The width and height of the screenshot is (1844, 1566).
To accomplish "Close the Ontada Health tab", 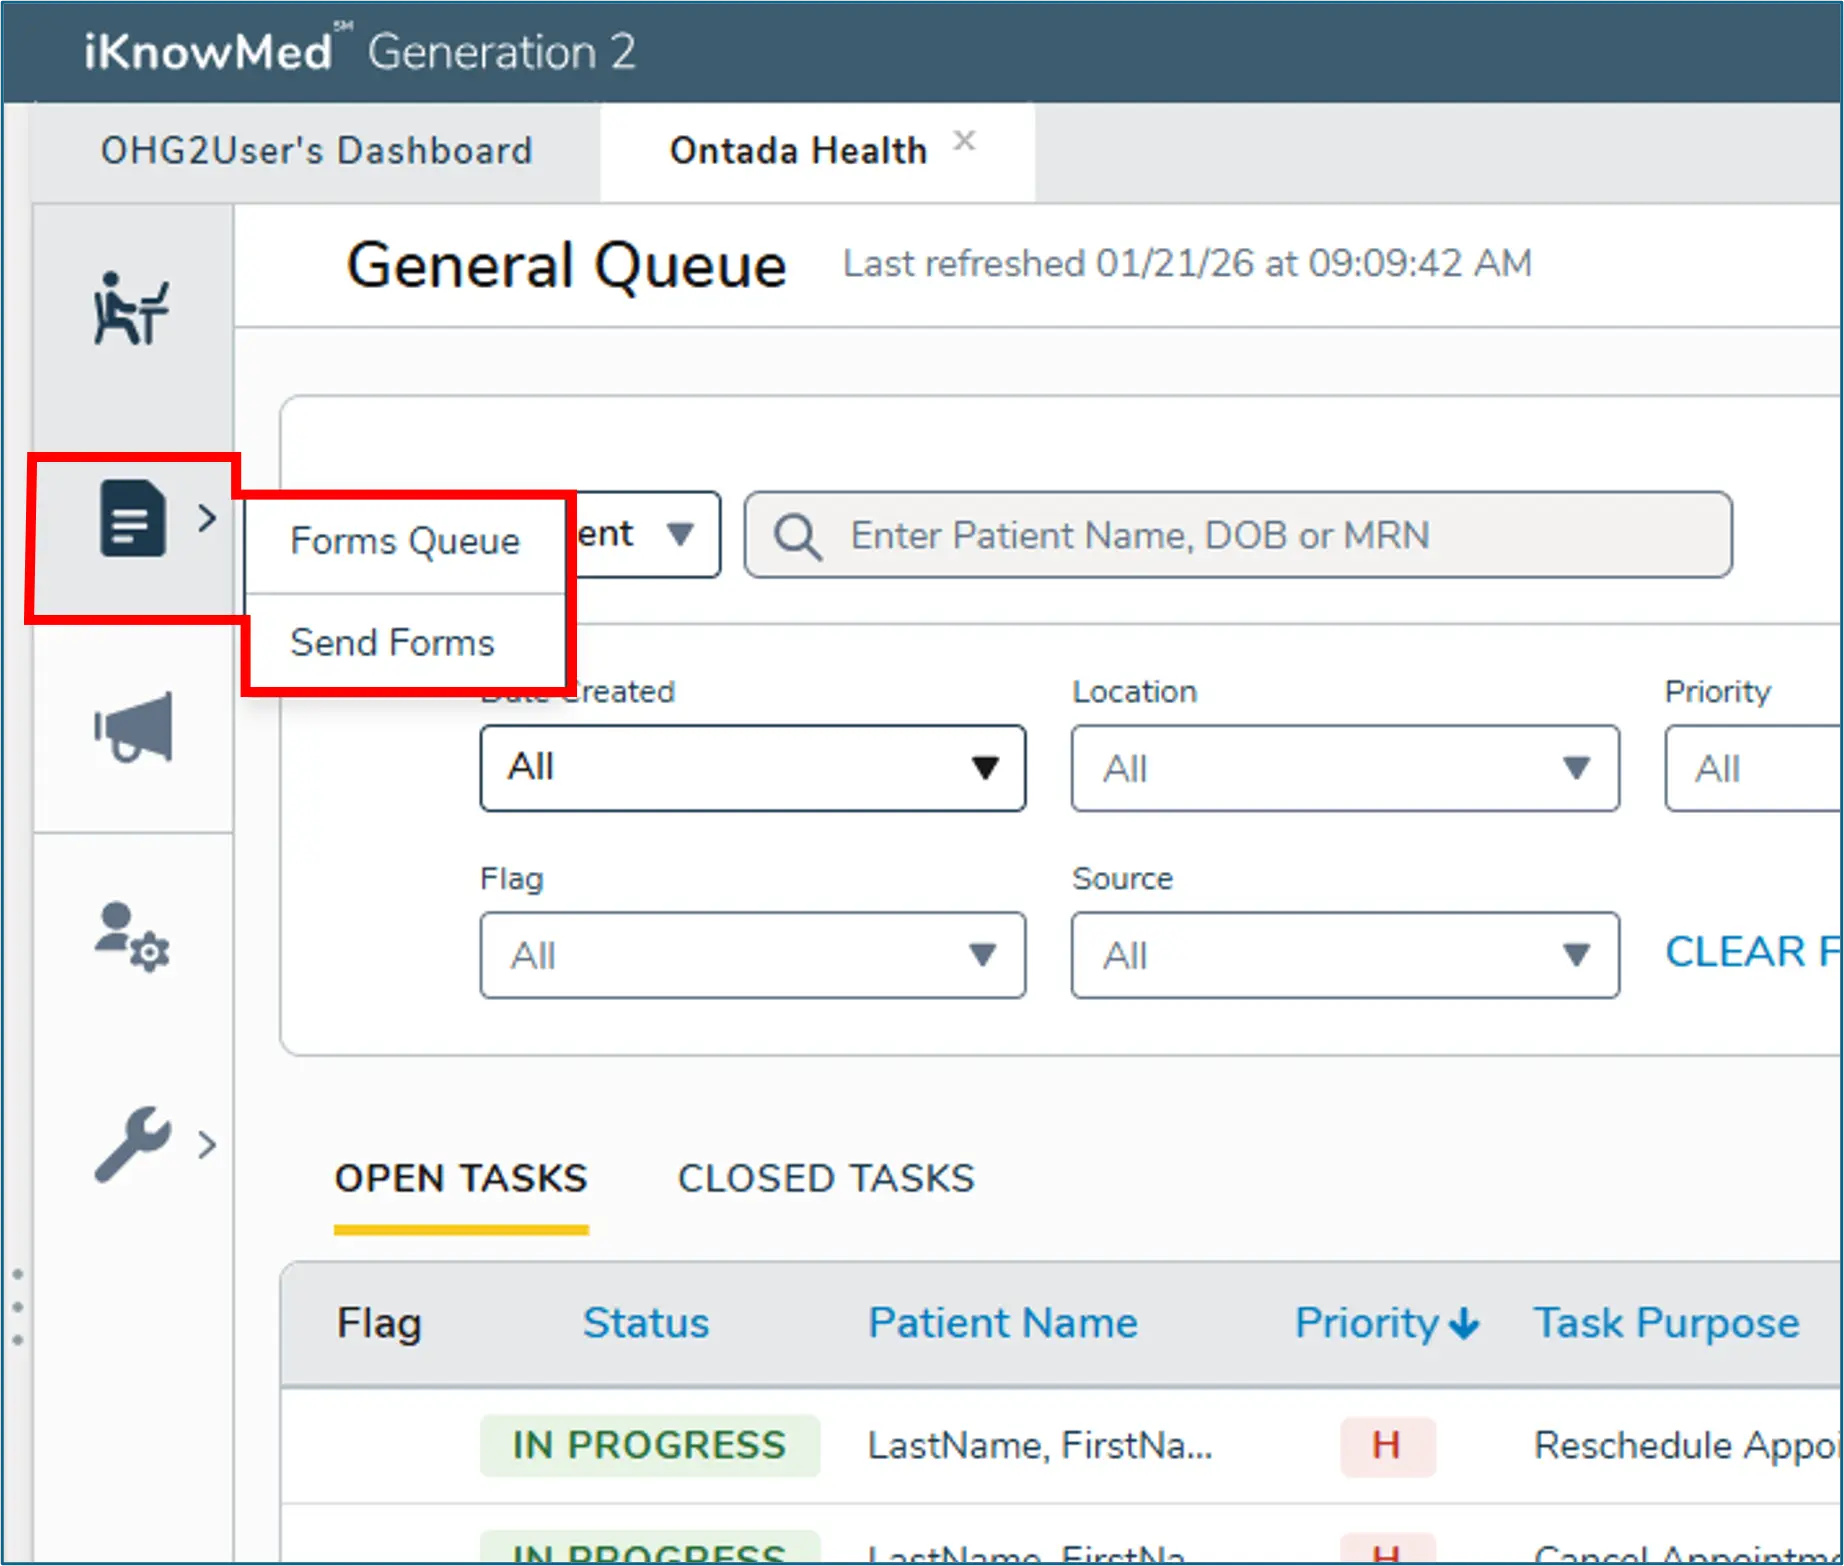I will 964,141.
